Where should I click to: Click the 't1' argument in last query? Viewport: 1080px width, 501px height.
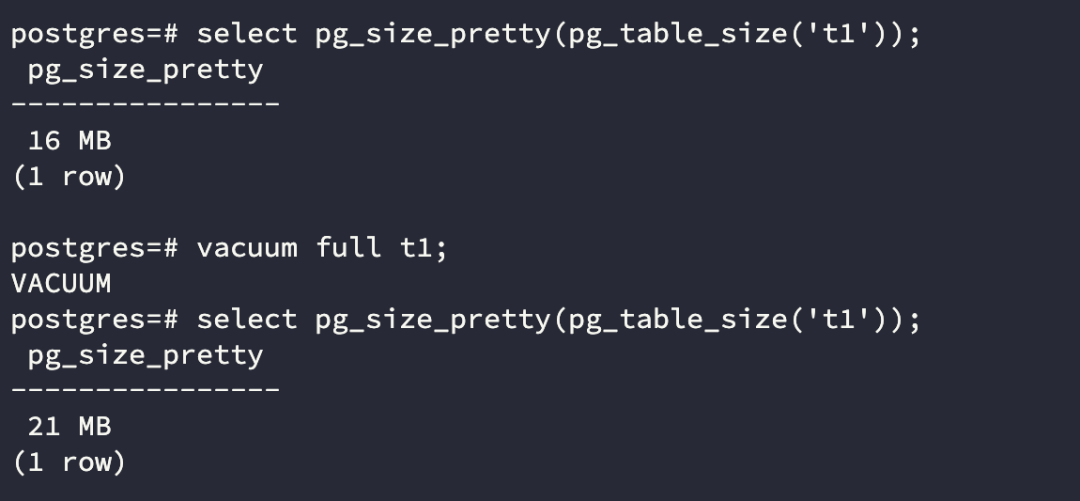(x=844, y=319)
